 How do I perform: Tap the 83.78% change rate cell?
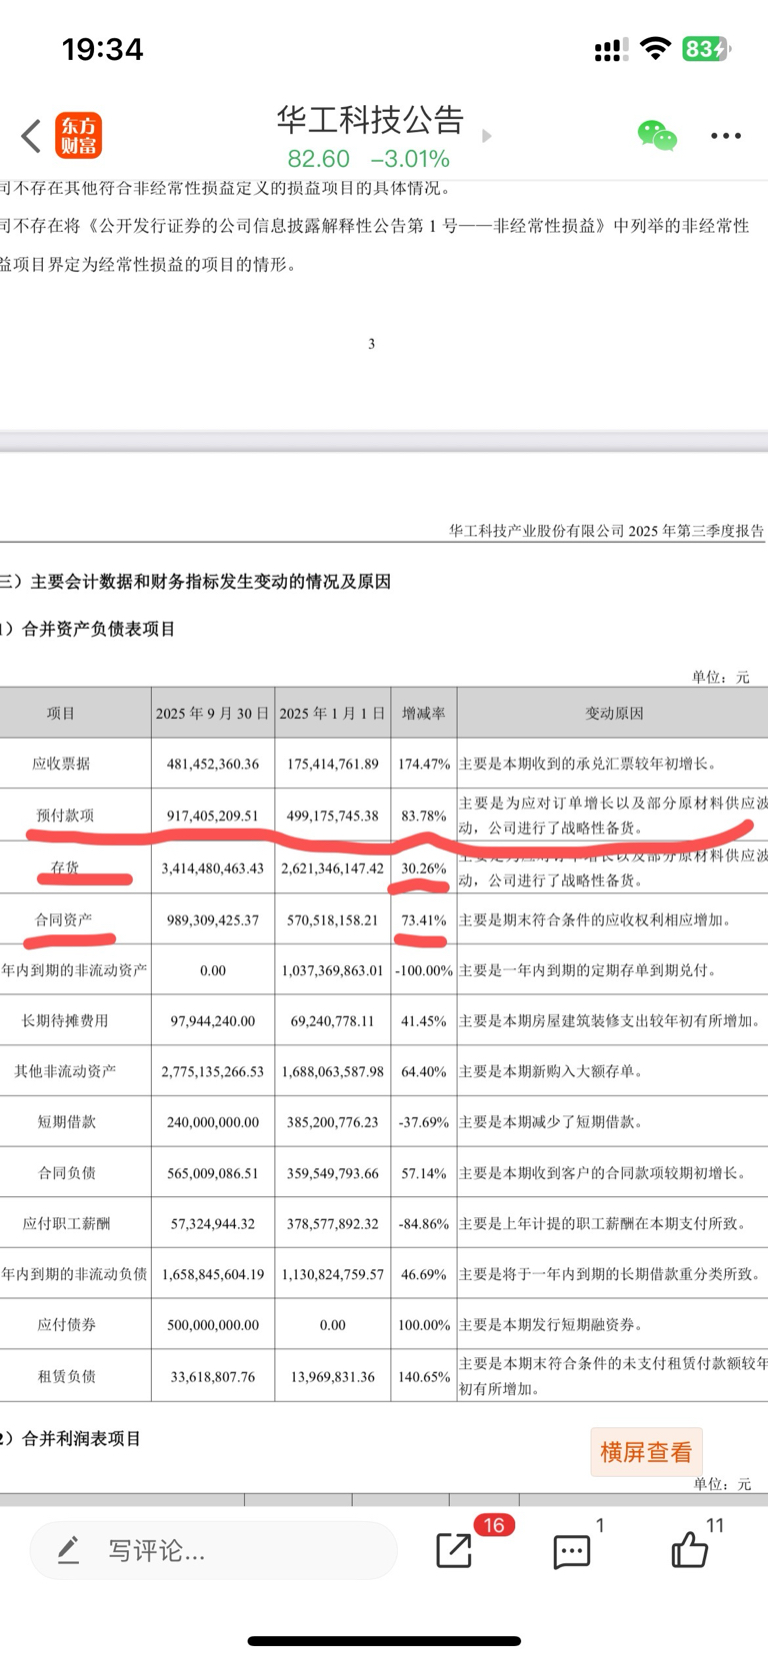tap(424, 816)
